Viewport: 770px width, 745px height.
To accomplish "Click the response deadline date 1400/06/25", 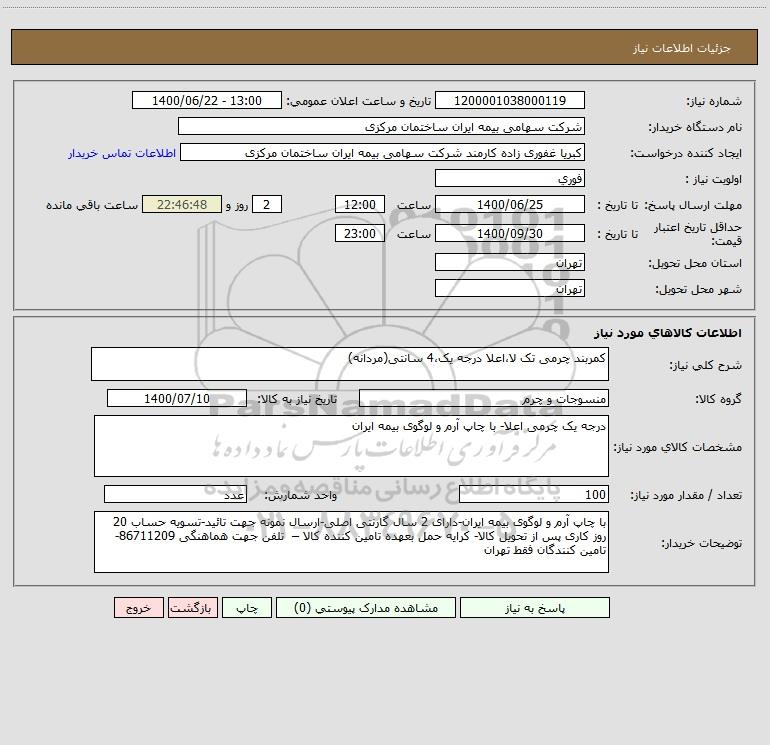I will click(510, 204).
